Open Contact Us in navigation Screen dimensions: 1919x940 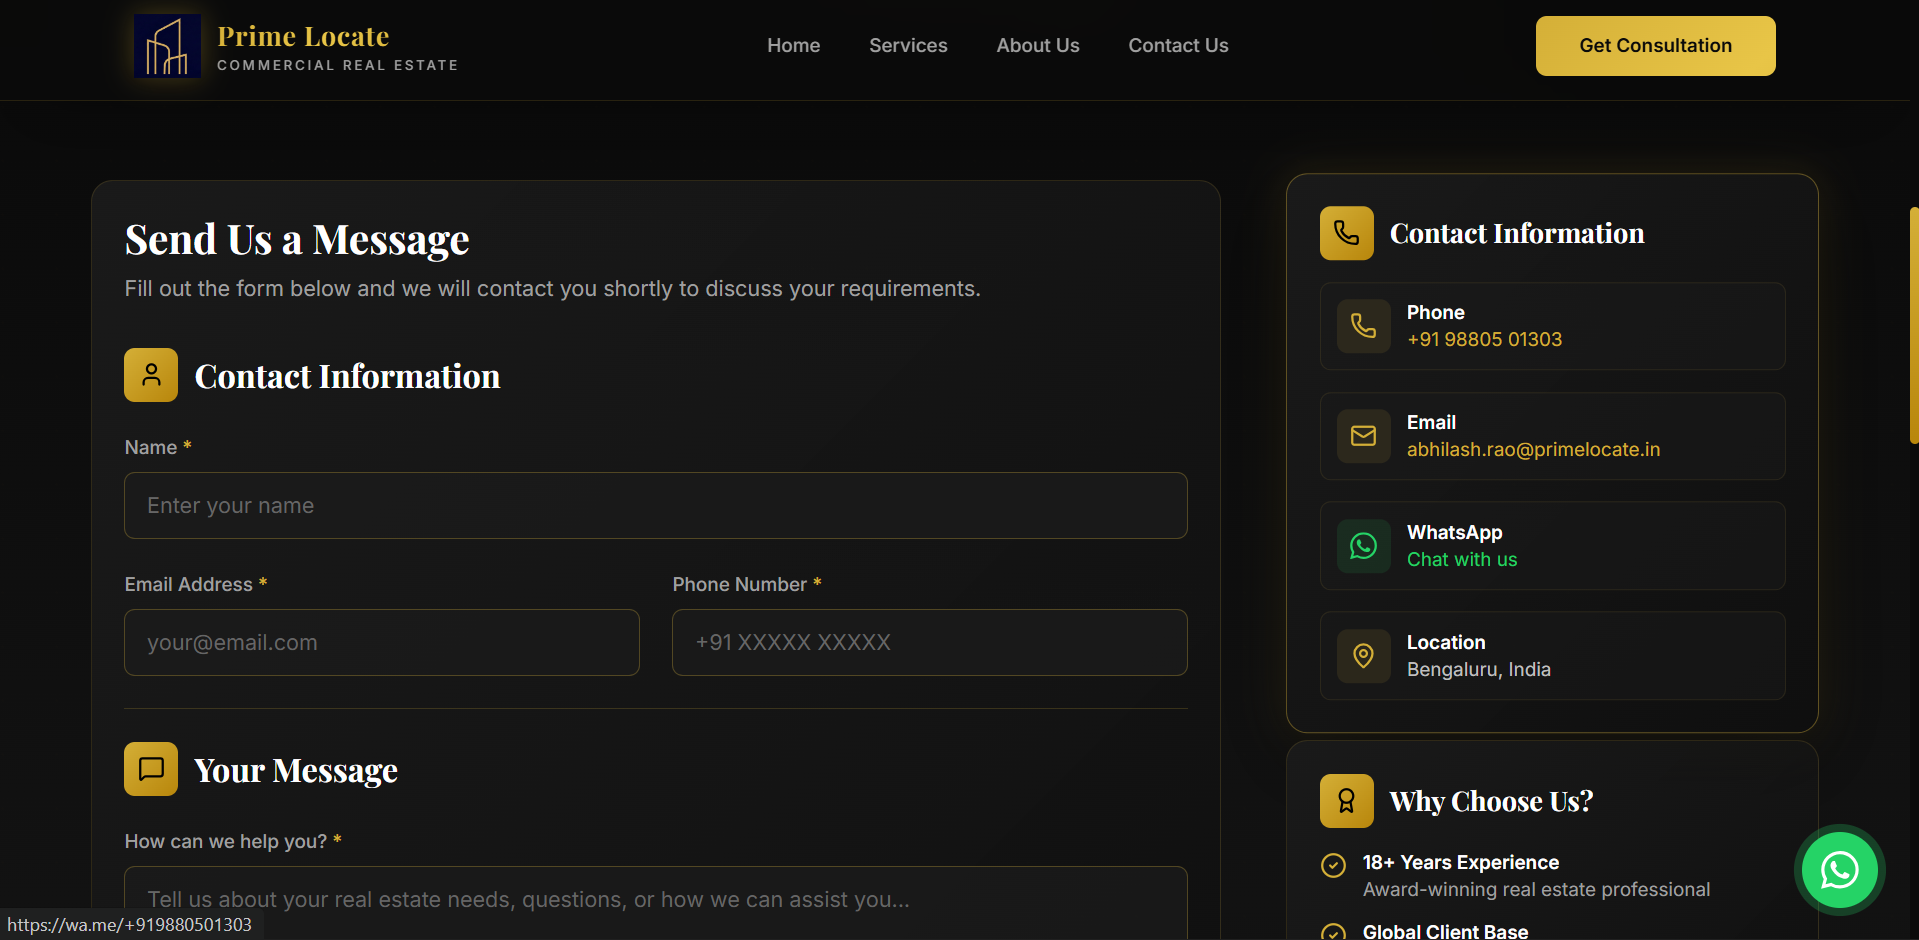click(1178, 46)
